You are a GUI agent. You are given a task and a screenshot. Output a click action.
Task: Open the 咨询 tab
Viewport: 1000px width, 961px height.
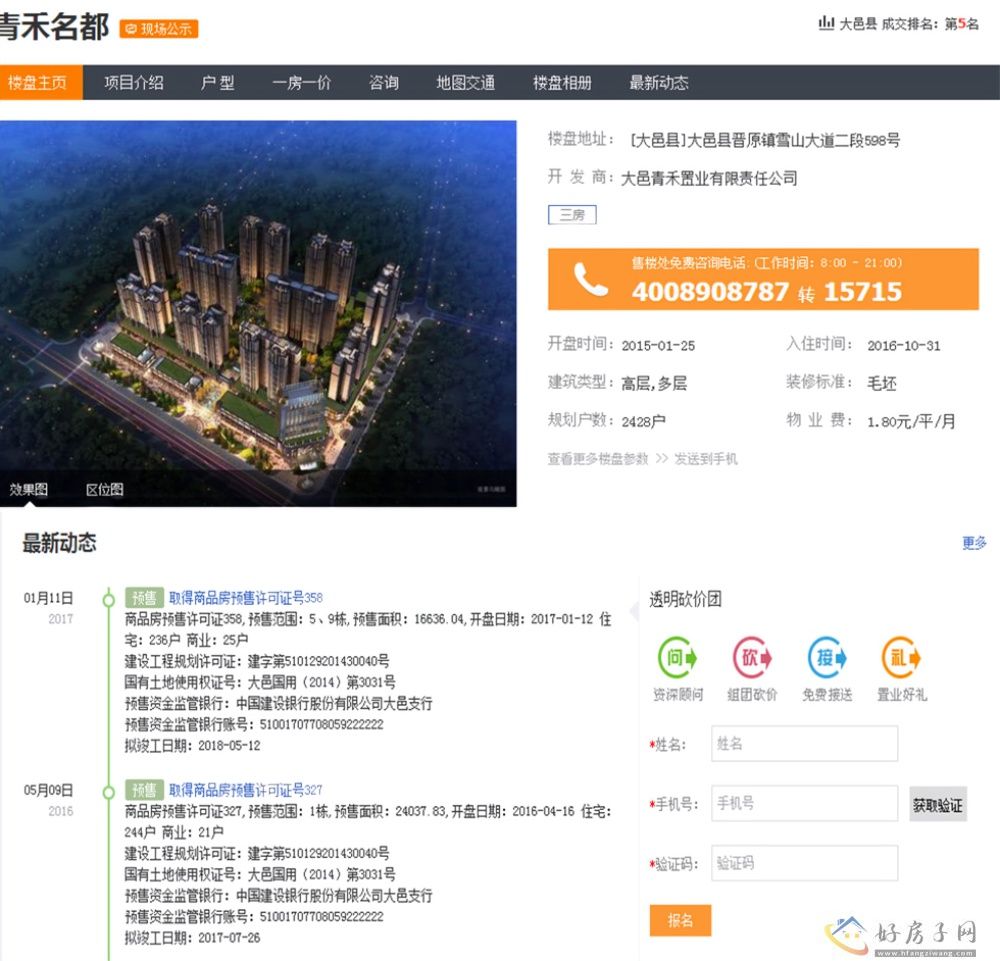(384, 82)
